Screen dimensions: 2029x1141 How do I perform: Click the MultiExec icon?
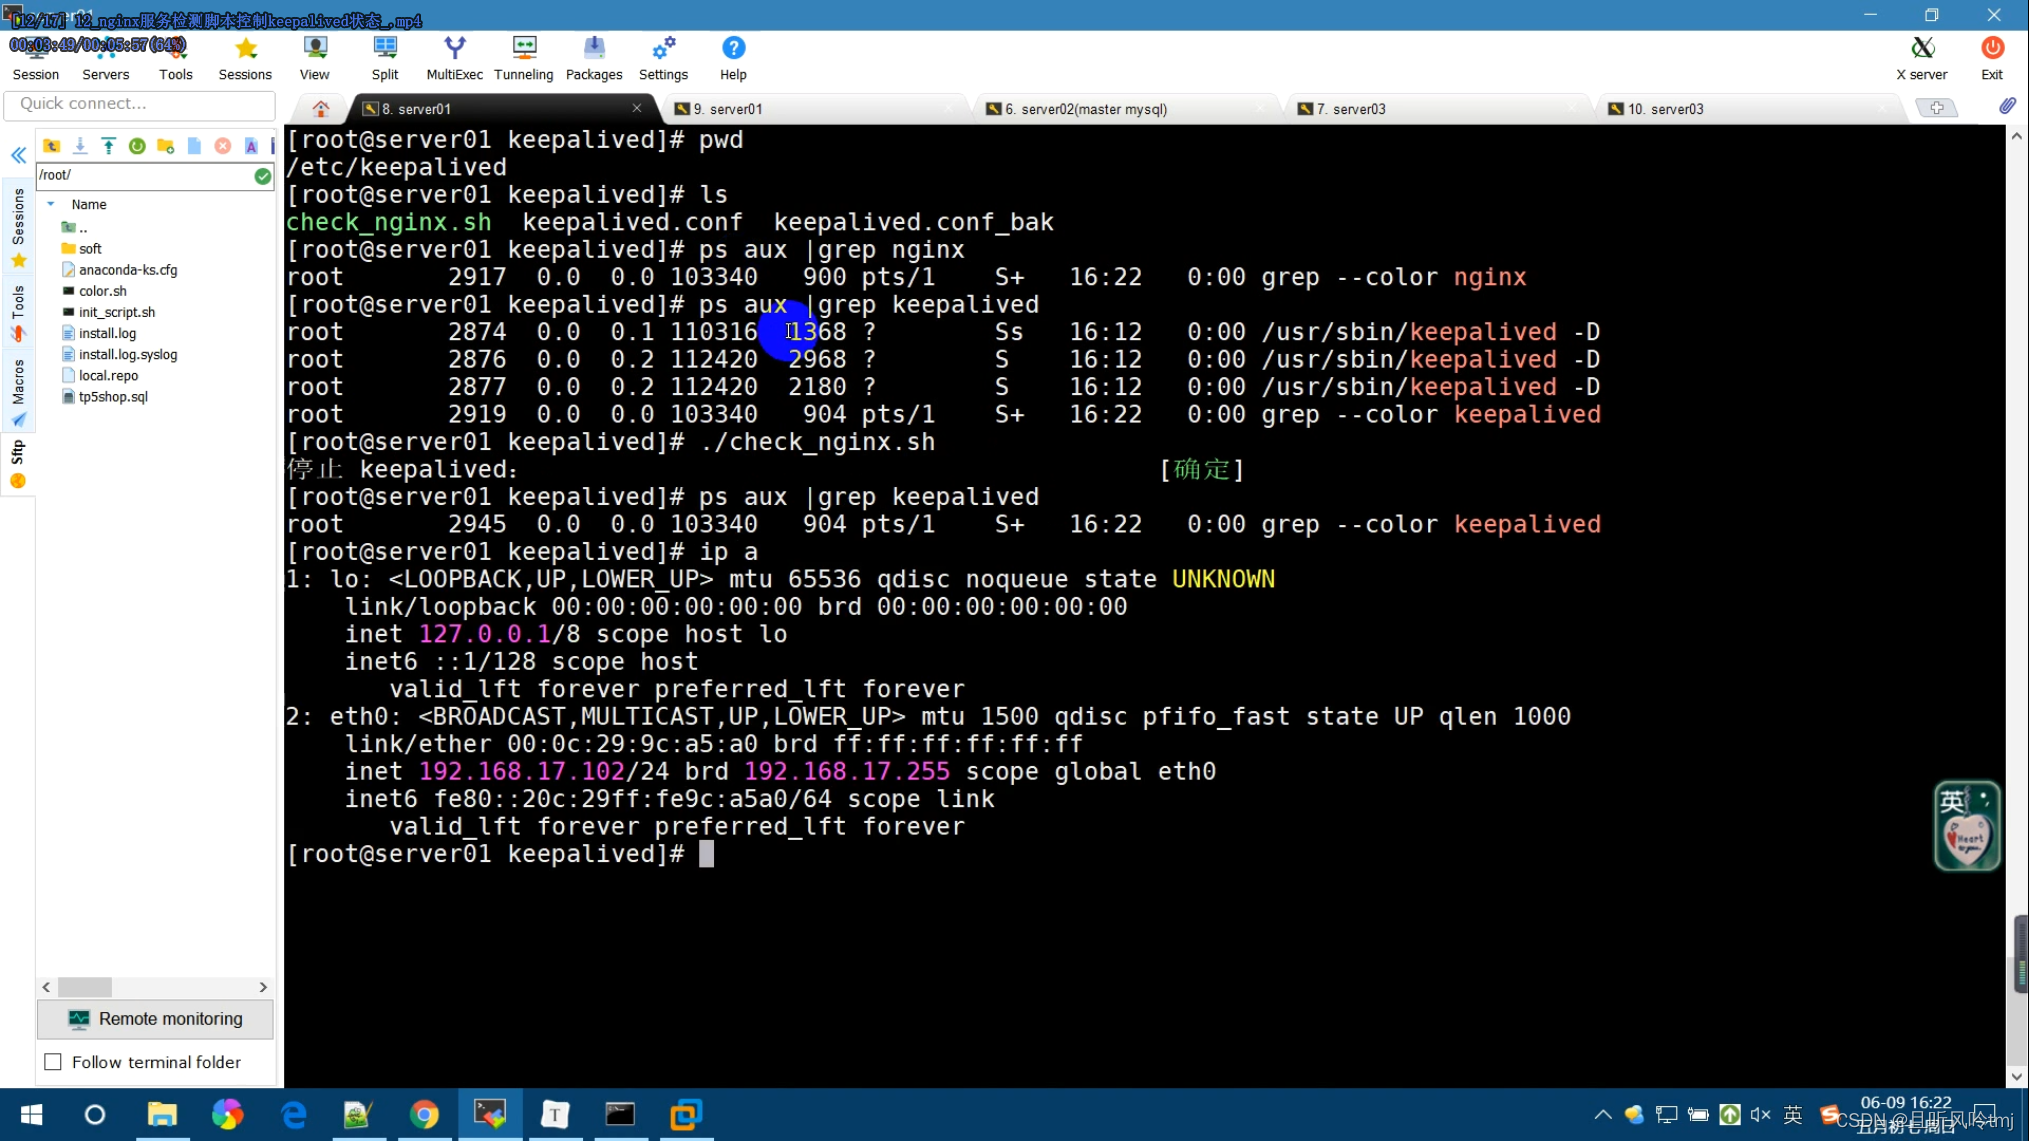pyautogui.click(x=453, y=56)
